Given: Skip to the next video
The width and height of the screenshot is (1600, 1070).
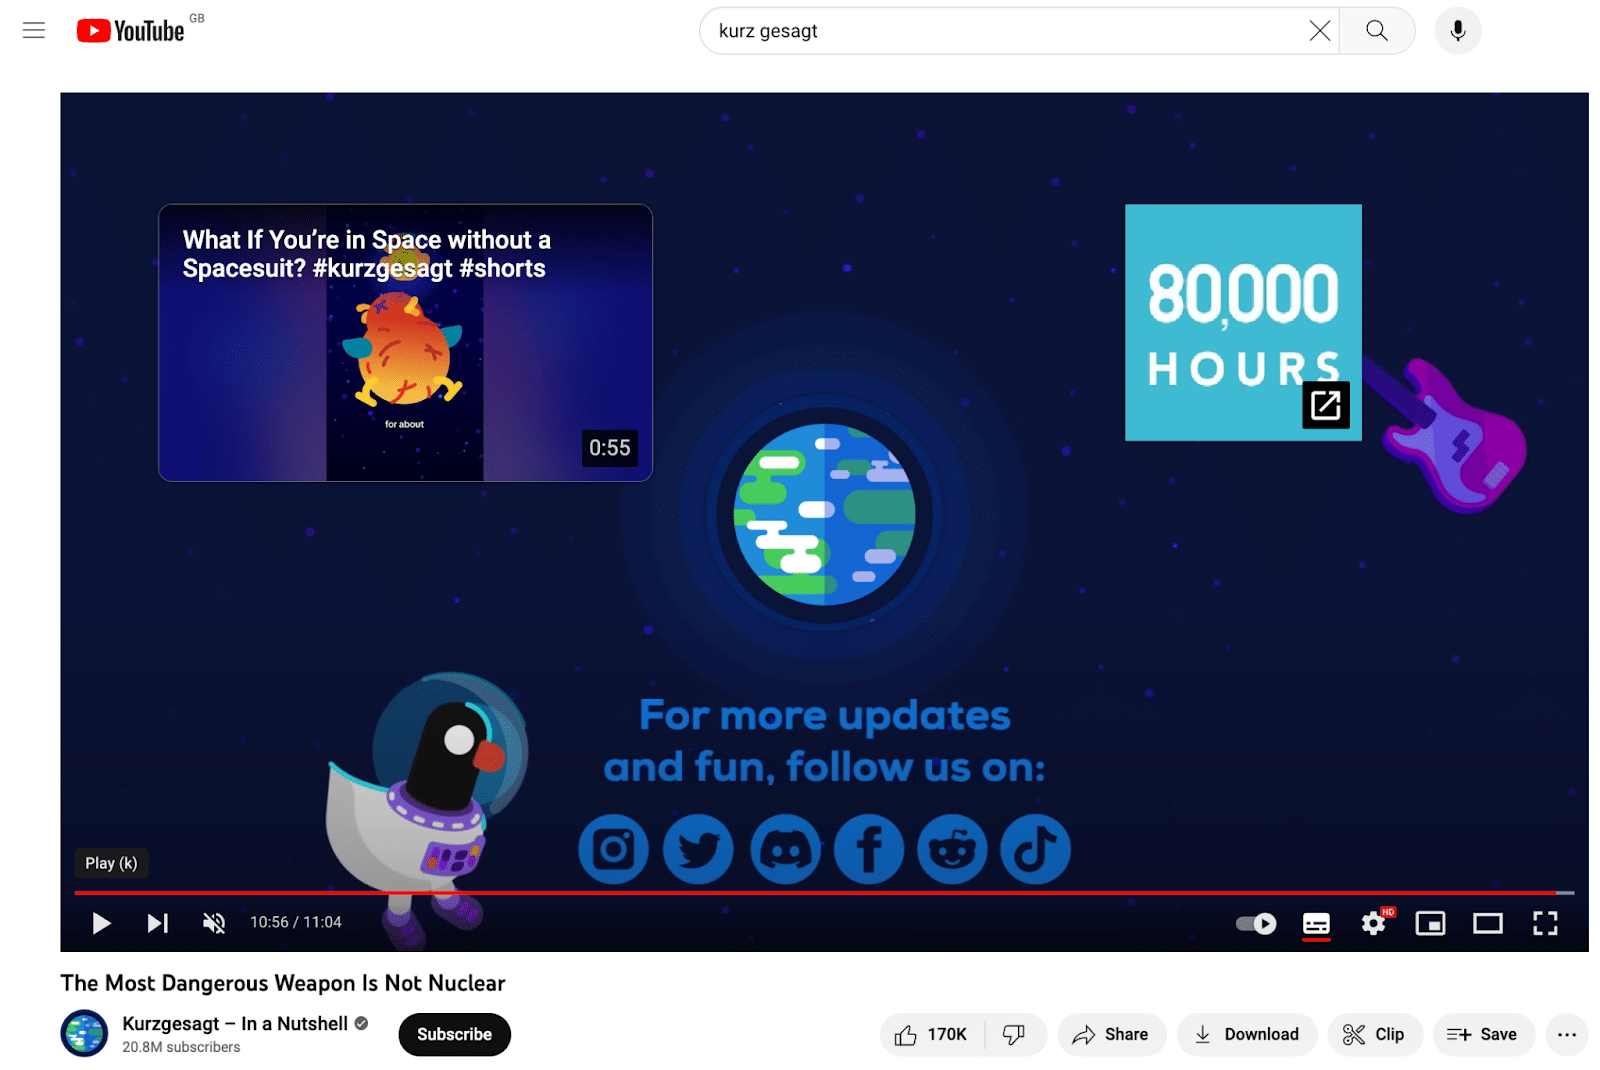Looking at the screenshot, I should (158, 923).
